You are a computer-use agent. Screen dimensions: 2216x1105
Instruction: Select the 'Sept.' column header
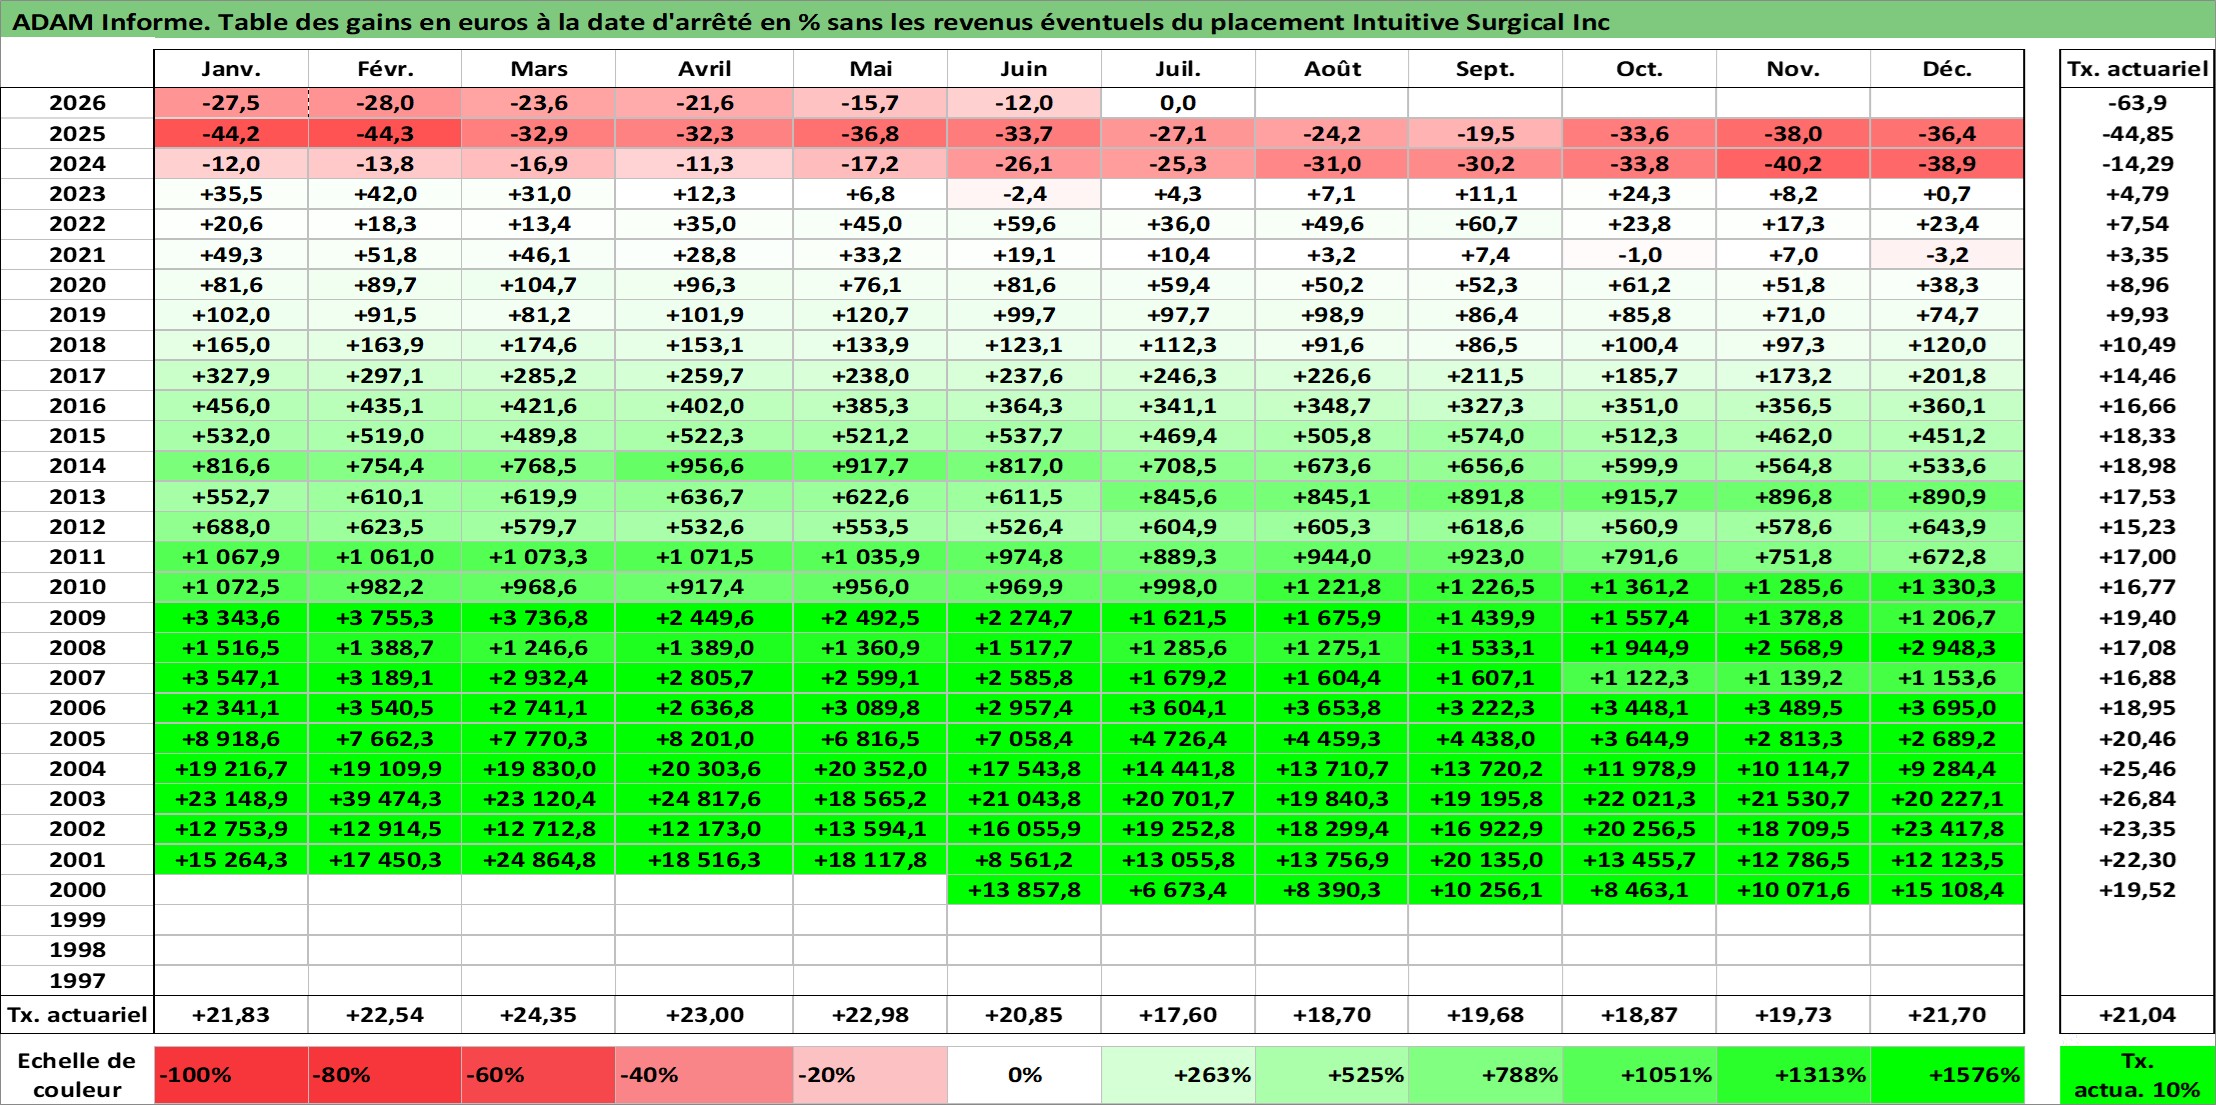[1485, 69]
